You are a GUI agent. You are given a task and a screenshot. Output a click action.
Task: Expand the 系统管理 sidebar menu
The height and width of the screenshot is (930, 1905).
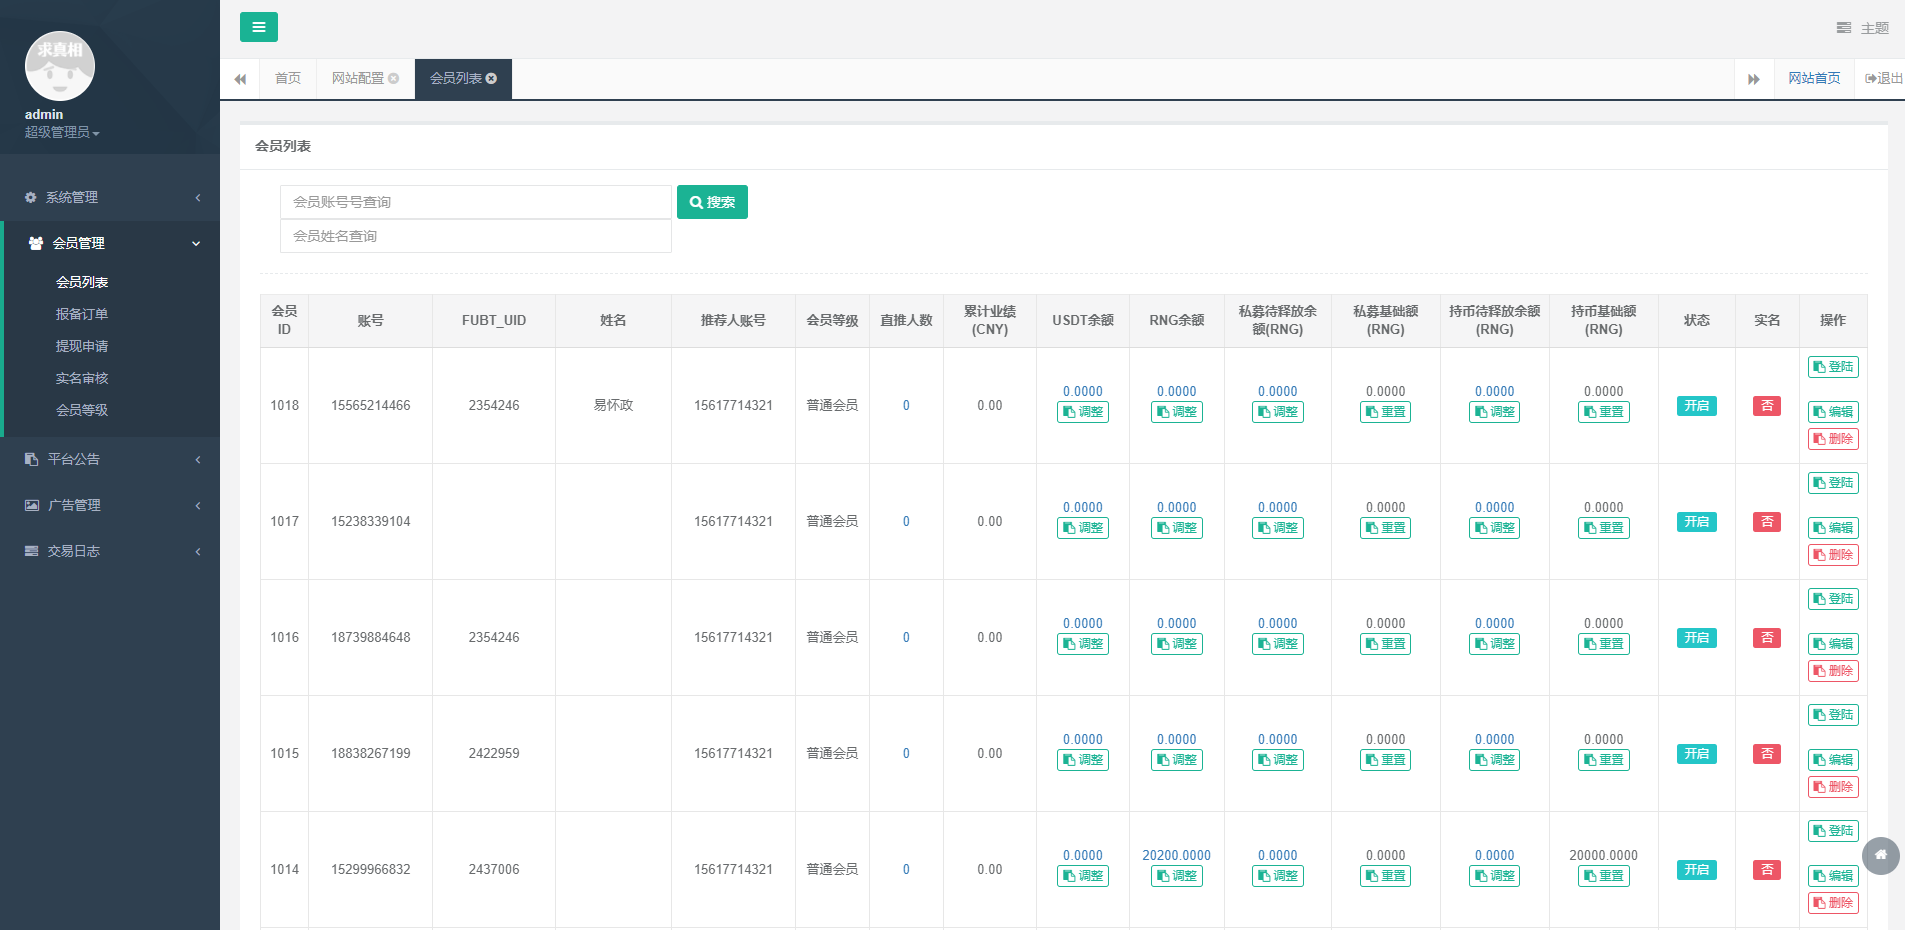point(110,198)
